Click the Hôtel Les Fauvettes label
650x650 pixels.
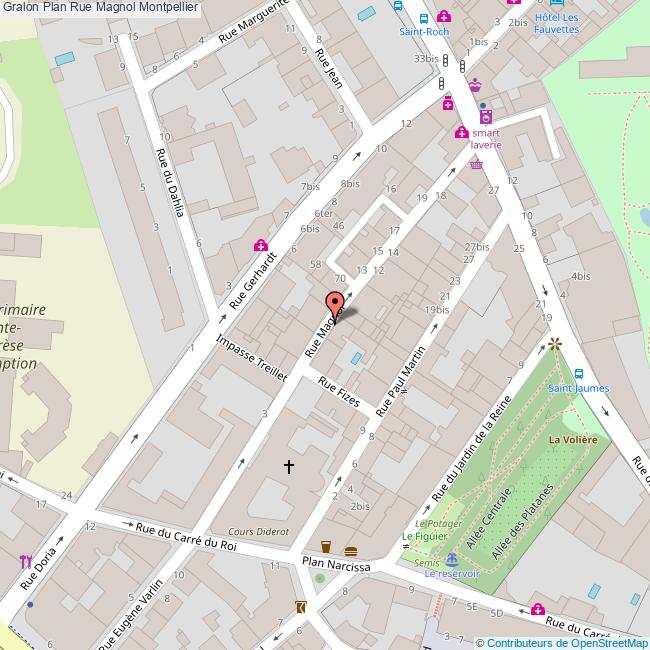click(556, 24)
